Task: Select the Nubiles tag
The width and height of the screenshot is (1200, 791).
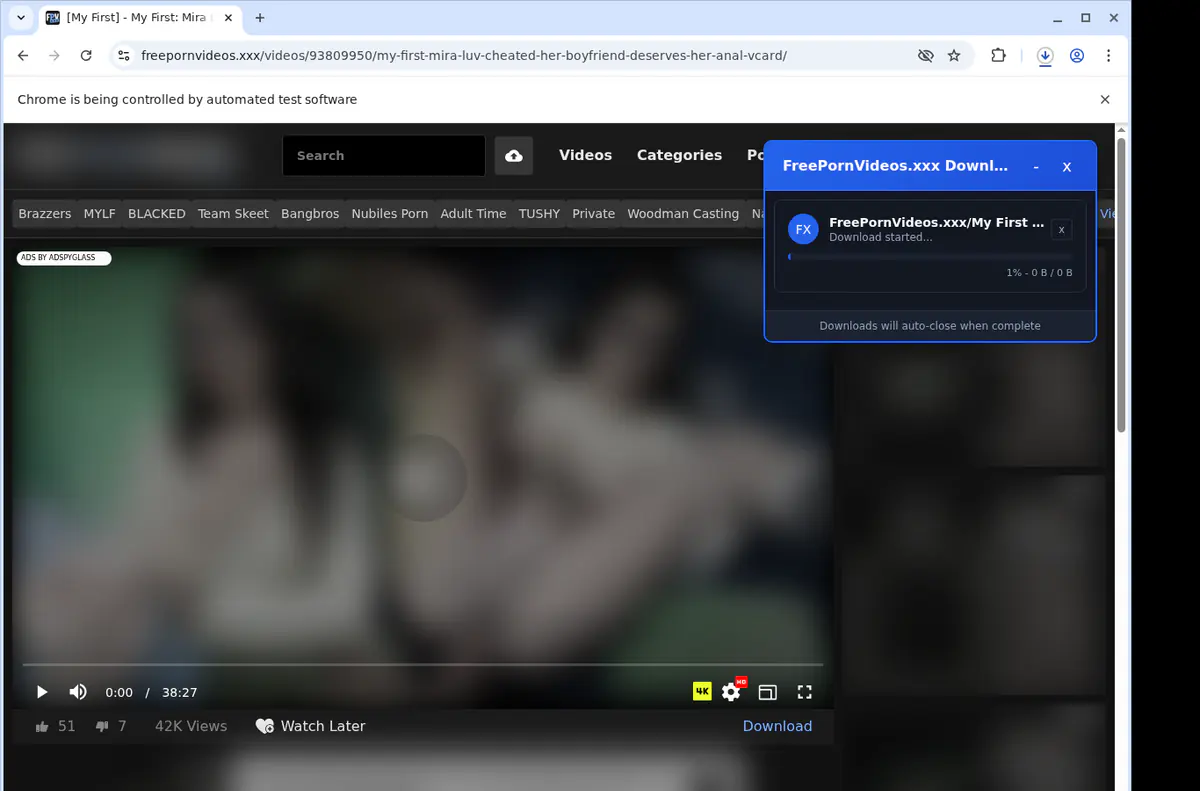Action: [389, 213]
